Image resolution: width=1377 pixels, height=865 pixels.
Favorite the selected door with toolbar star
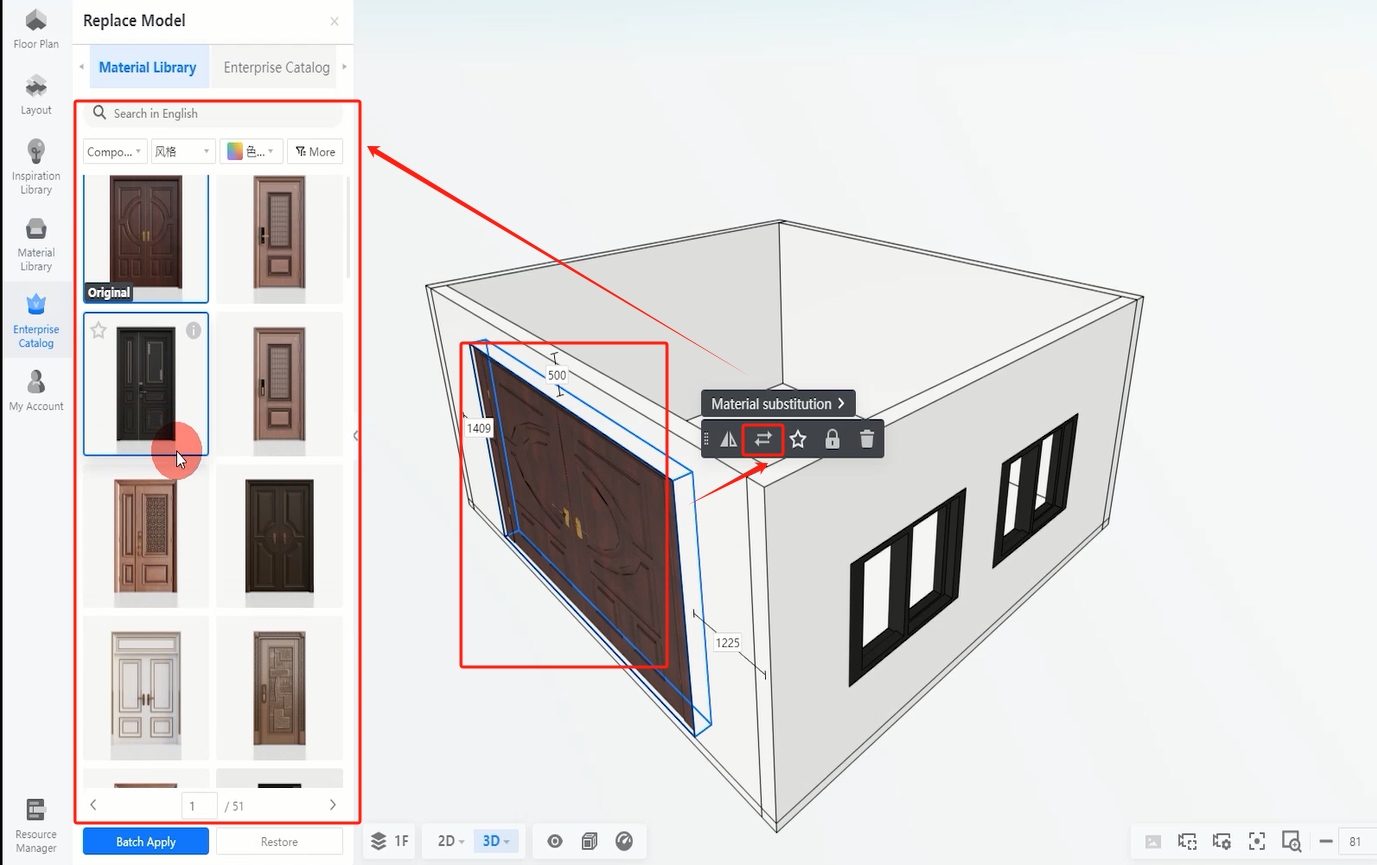798,439
